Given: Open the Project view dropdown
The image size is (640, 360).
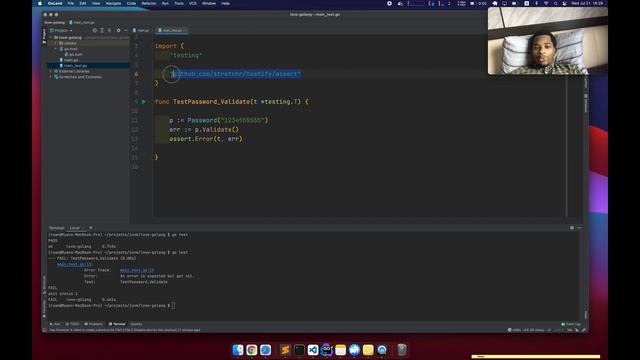Looking at the screenshot, I should [x=61, y=30].
